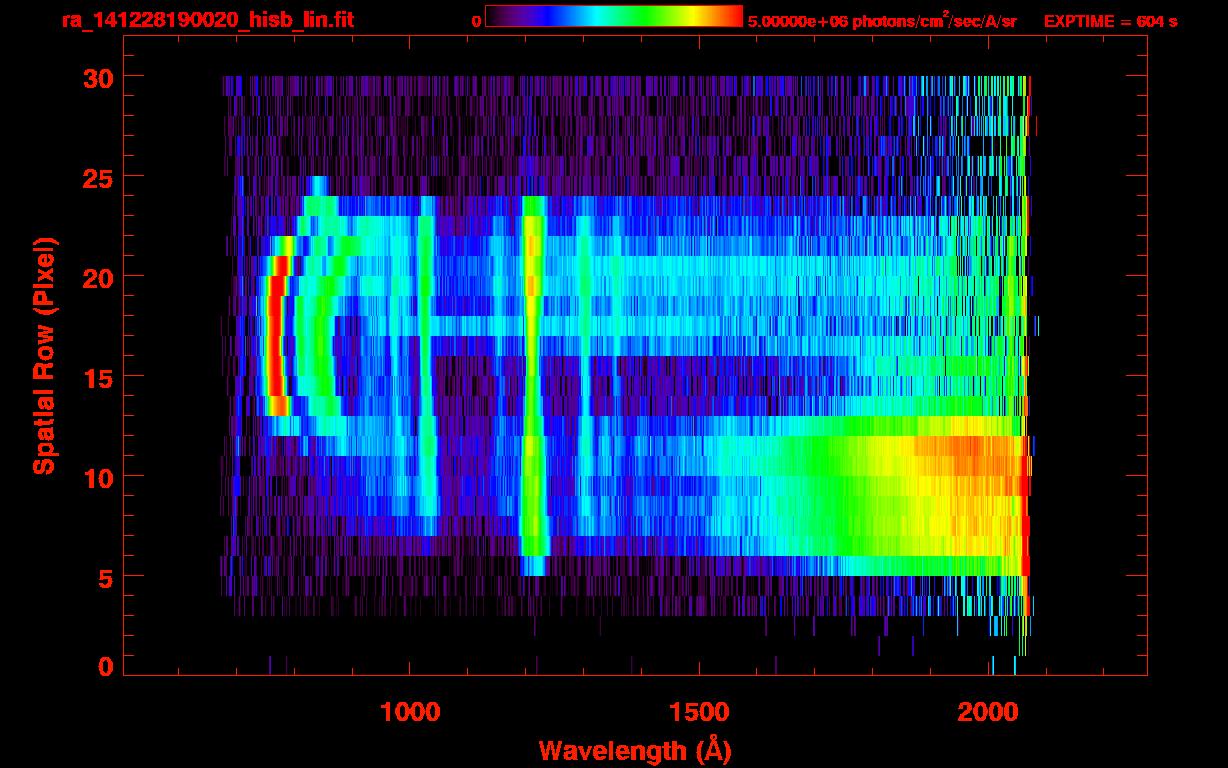Click the y-axis tick label 10
Screen dimensions: 1228x768
pyautogui.click(x=97, y=477)
